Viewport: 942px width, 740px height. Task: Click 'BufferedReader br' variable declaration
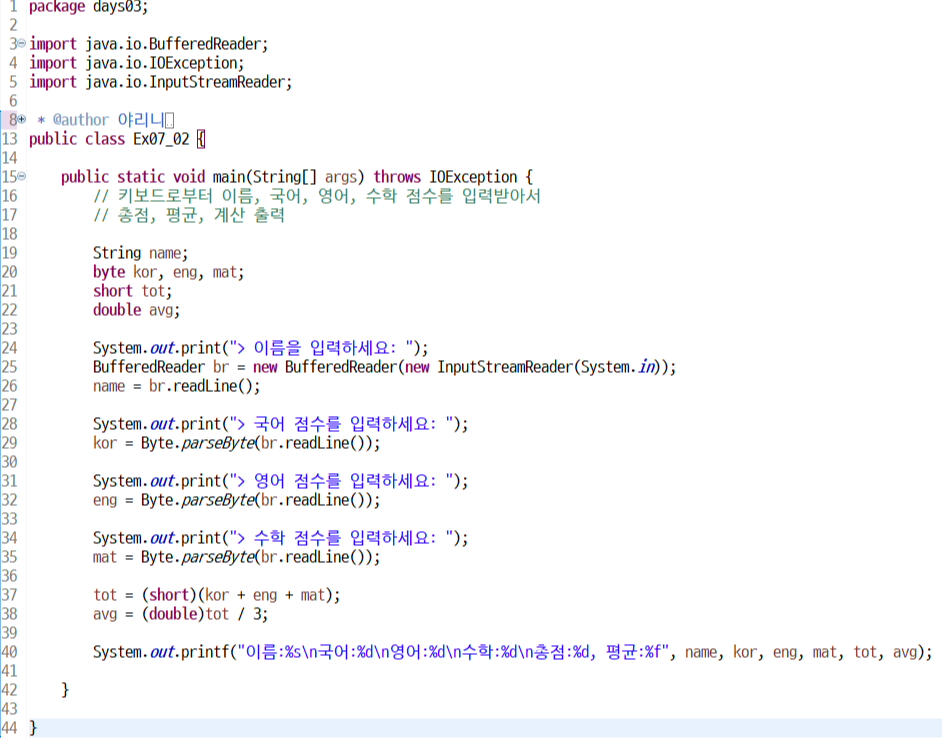coord(161,367)
